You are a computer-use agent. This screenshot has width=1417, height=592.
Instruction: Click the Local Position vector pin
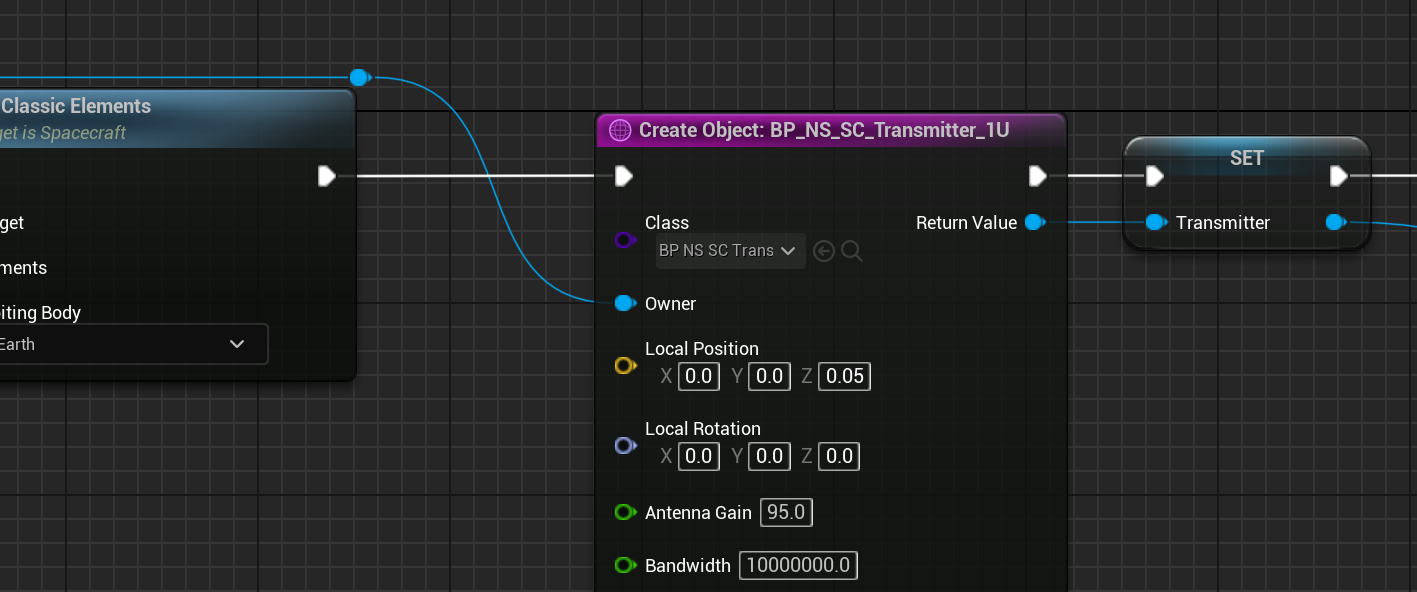pos(625,366)
